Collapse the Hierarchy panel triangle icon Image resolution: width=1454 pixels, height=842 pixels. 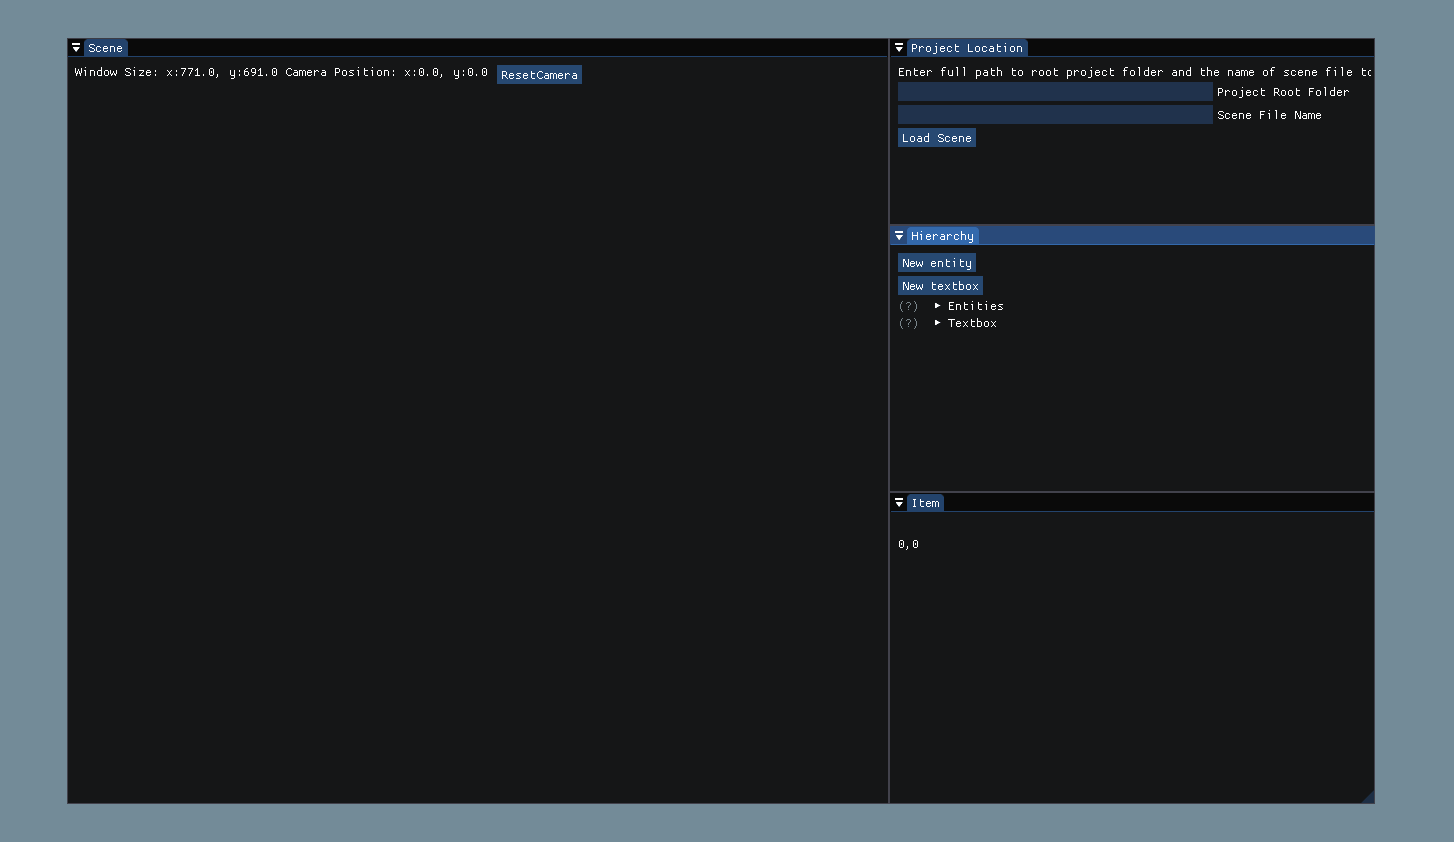[x=899, y=235]
